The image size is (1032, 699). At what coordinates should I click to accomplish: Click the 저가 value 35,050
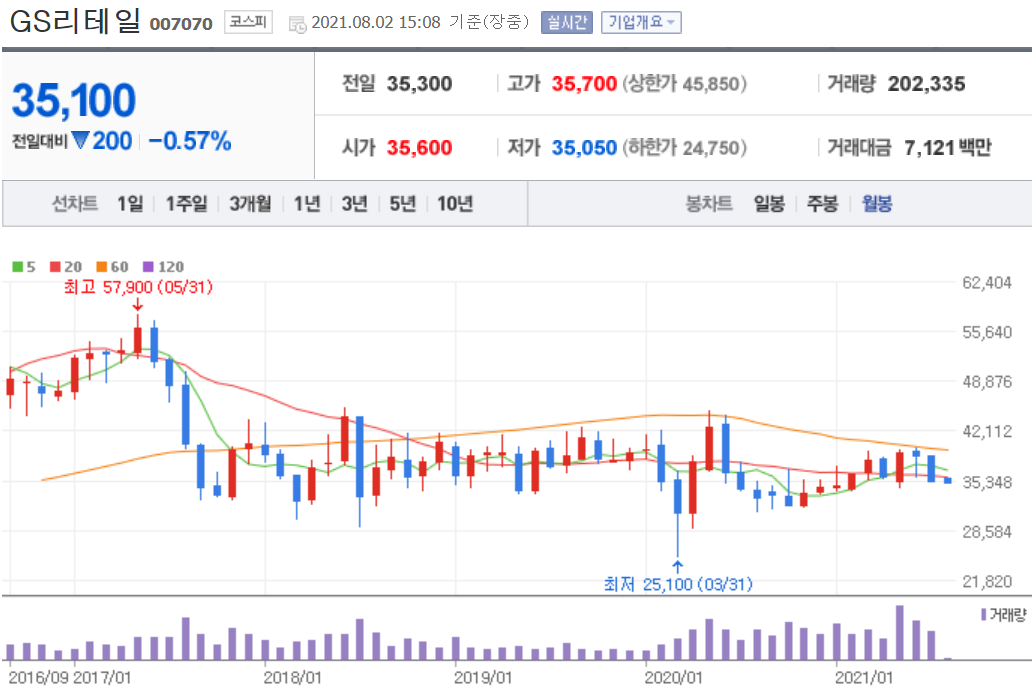(x=584, y=147)
